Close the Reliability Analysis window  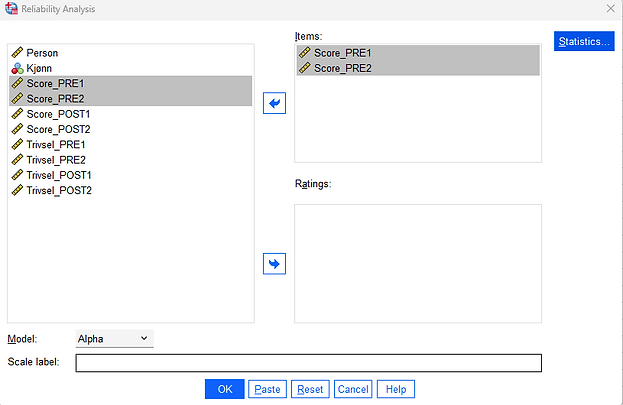pos(611,8)
